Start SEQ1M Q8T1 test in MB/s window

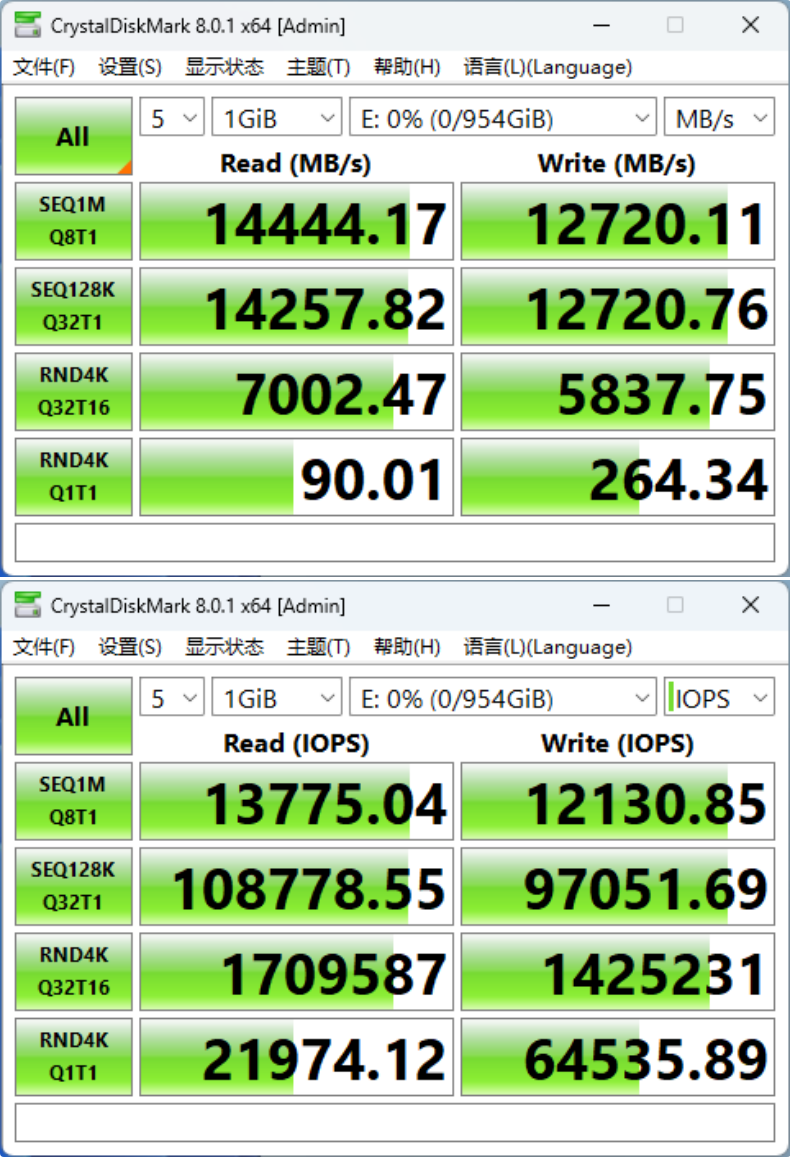pyautogui.click(x=73, y=221)
